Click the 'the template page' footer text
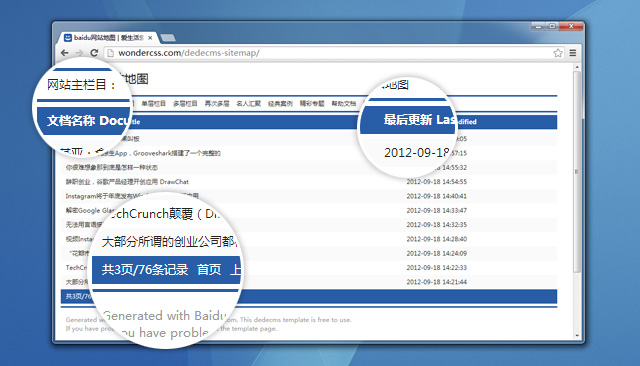Viewport: 640px width, 366px height. click(x=249, y=329)
